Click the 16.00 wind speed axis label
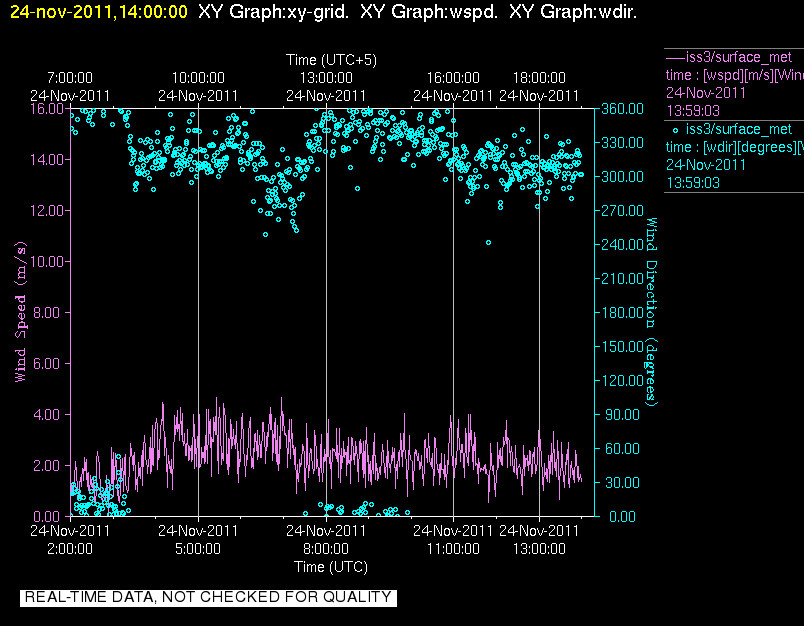The height and width of the screenshot is (626, 804). point(47,109)
